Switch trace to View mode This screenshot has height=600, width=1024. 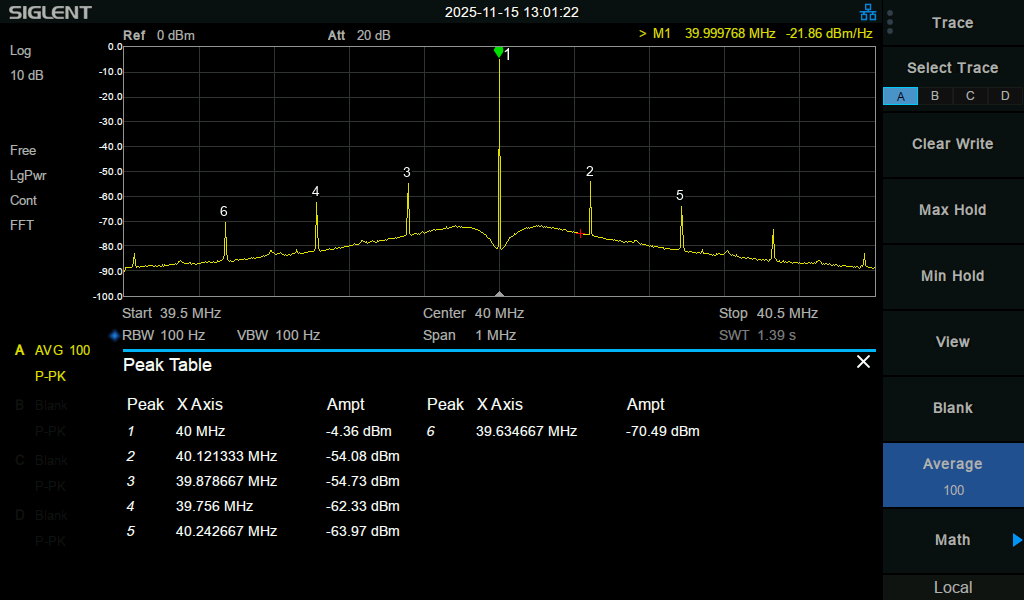(x=953, y=342)
